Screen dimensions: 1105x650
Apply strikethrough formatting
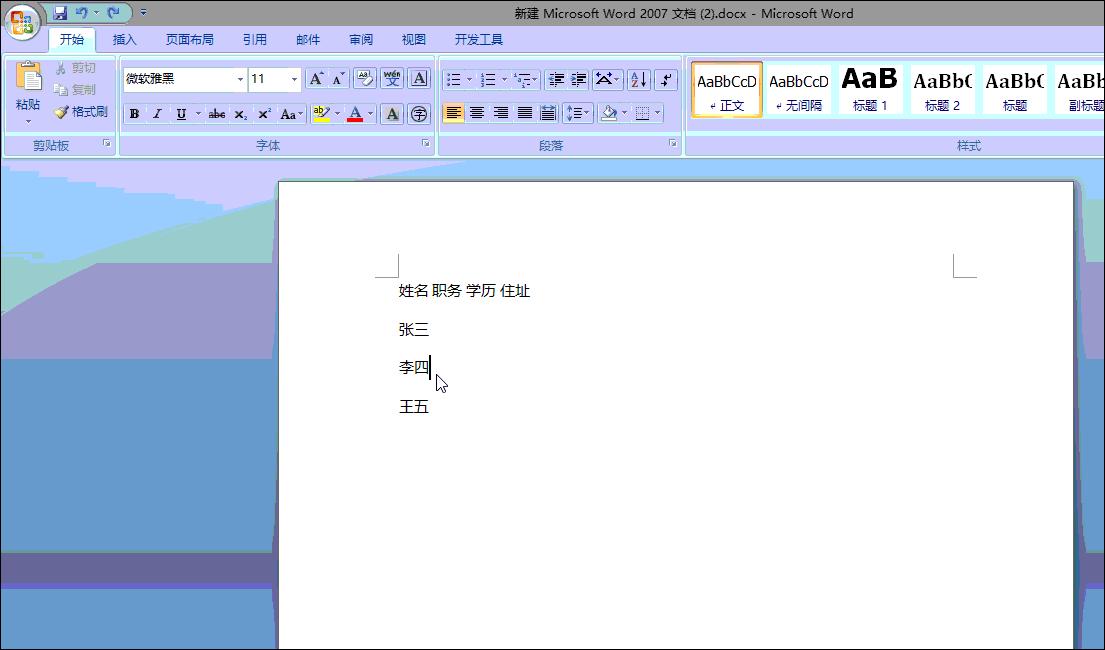[x=218, y=113]
